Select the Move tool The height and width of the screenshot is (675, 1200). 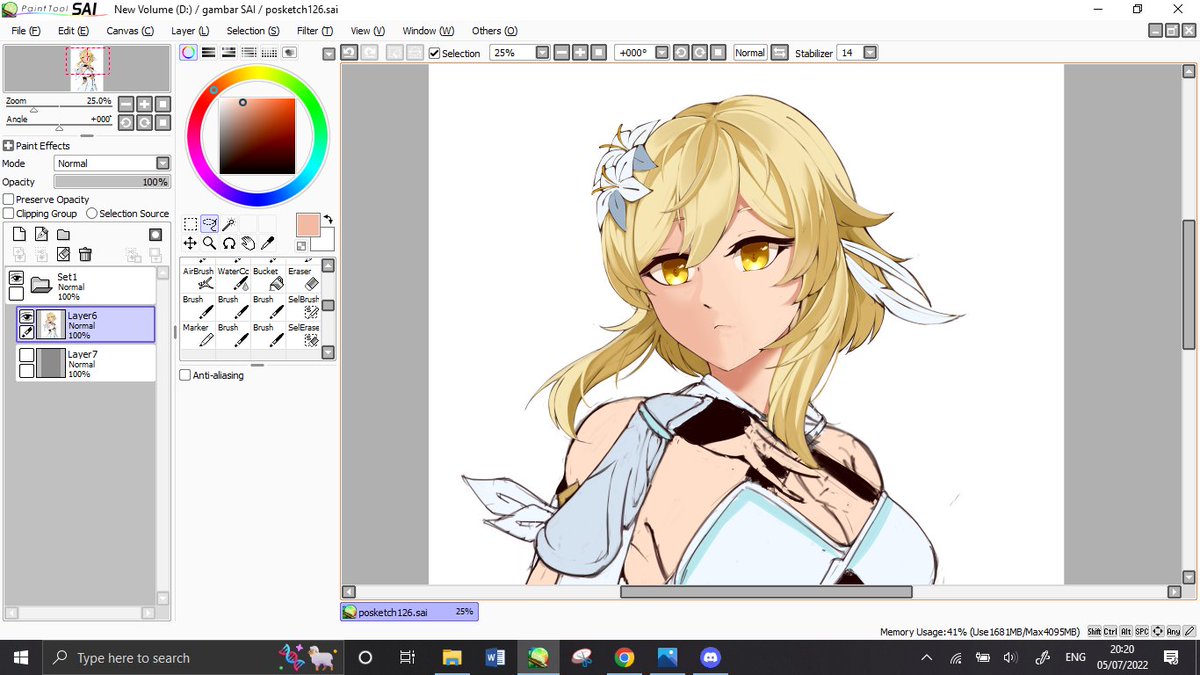coord(190,243)
